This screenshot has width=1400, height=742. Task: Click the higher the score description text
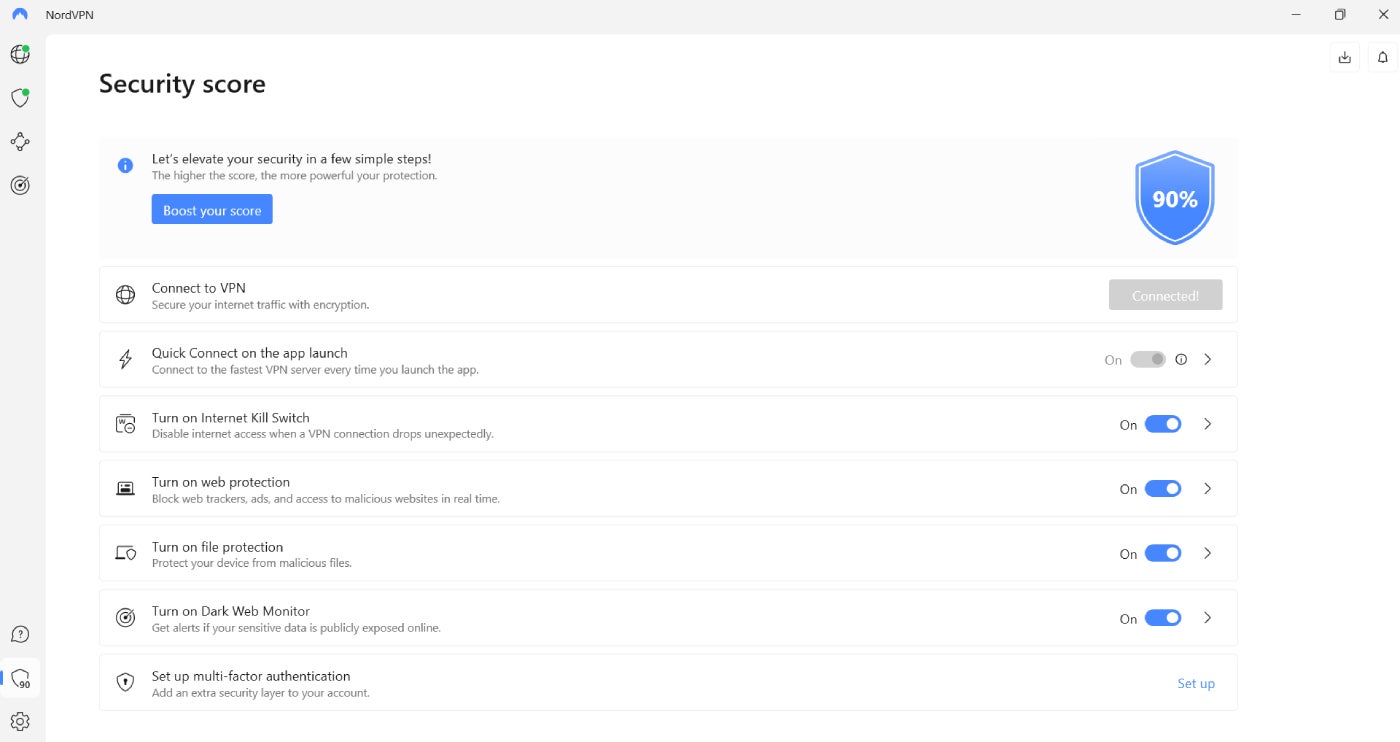point(295,176)
